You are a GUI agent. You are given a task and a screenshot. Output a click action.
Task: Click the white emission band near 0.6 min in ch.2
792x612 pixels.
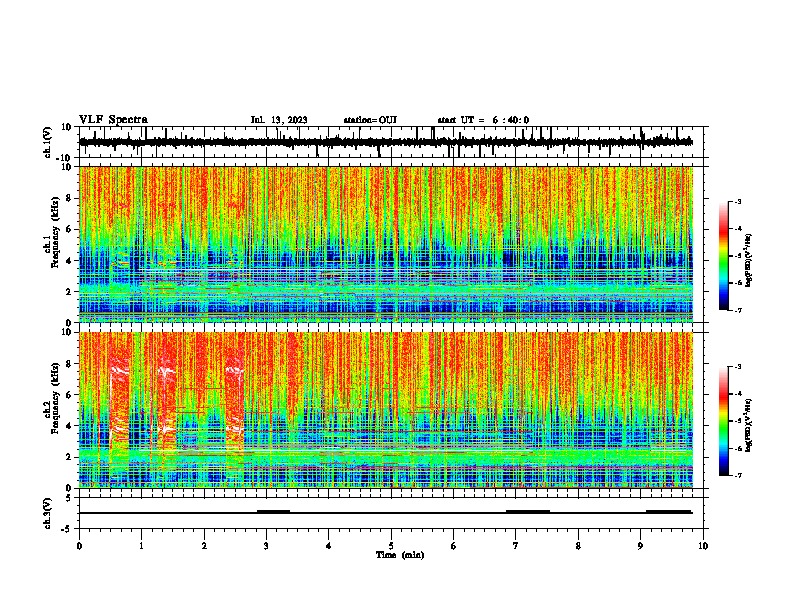click(120, 370)
